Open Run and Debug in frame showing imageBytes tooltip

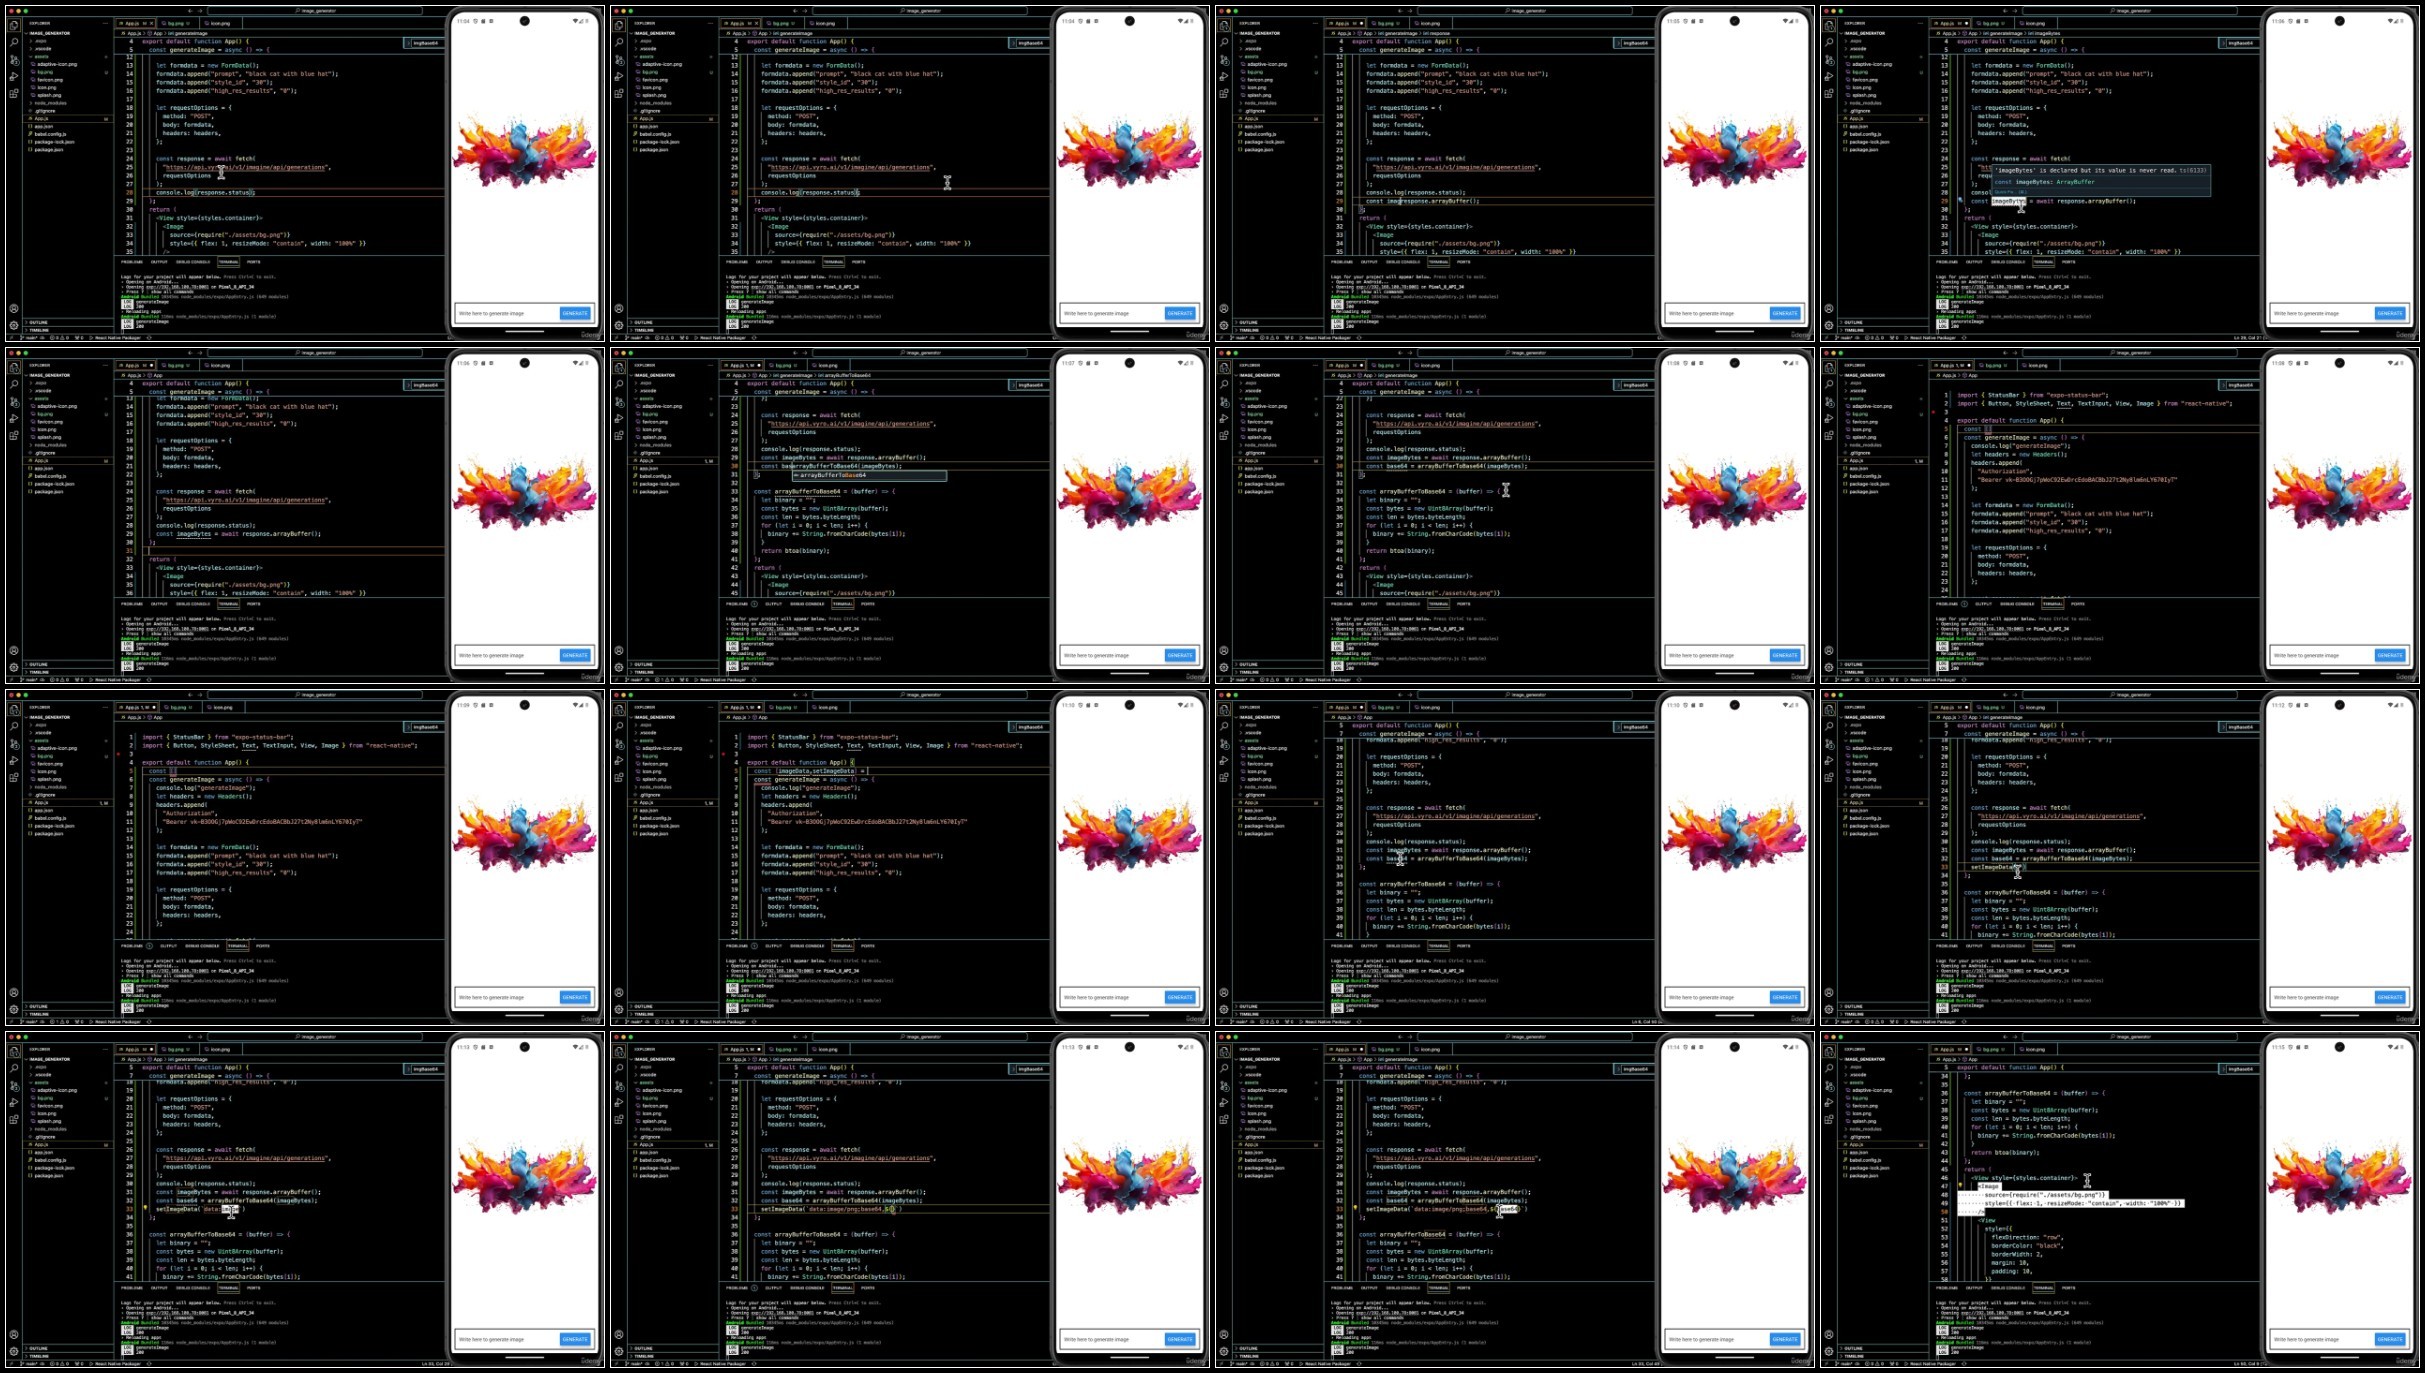tap(1829, 76)
